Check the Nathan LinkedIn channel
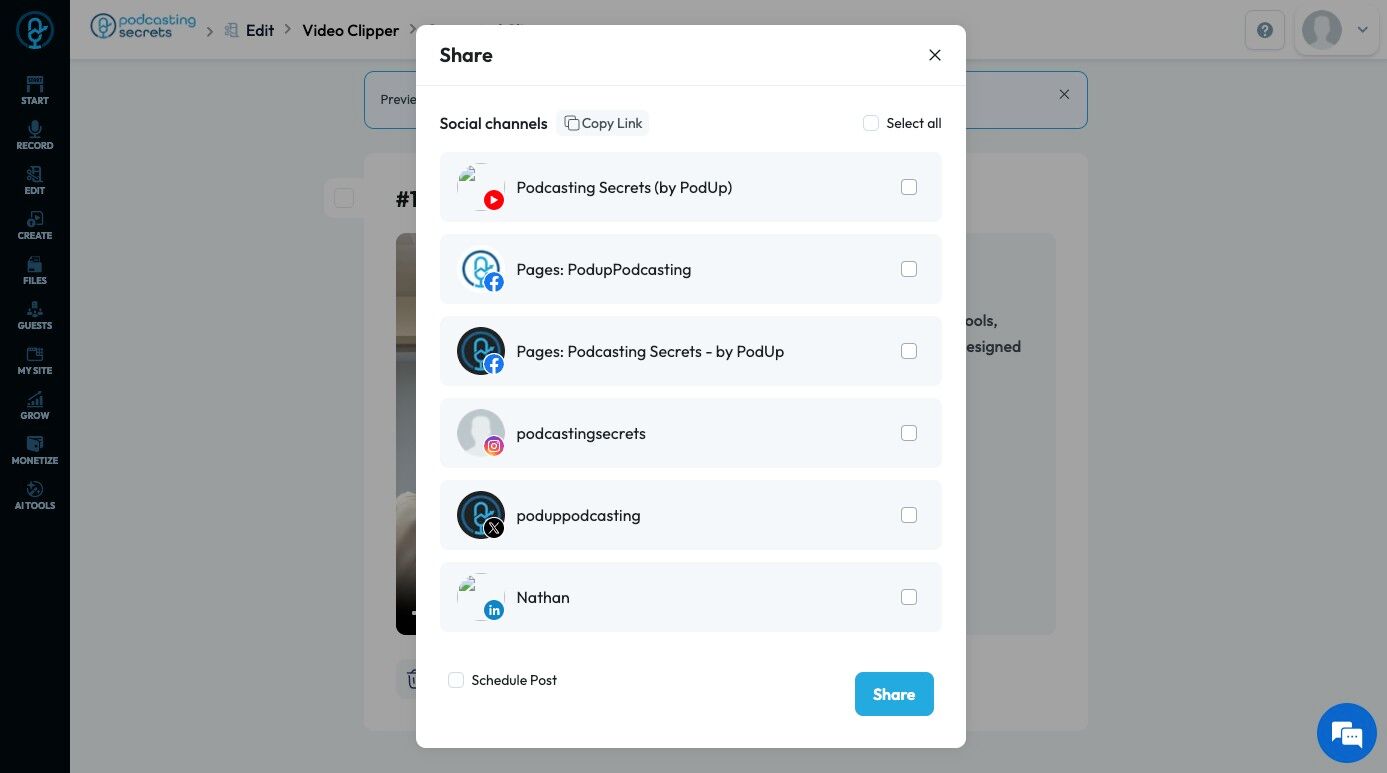 909,597
